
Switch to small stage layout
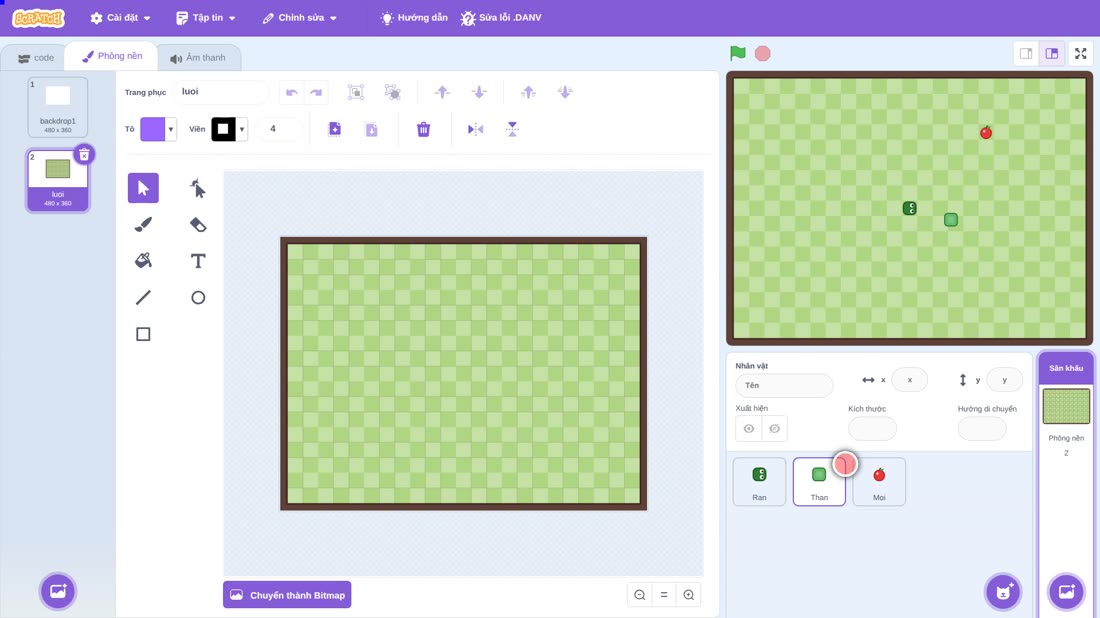(x=1026, y=53)
